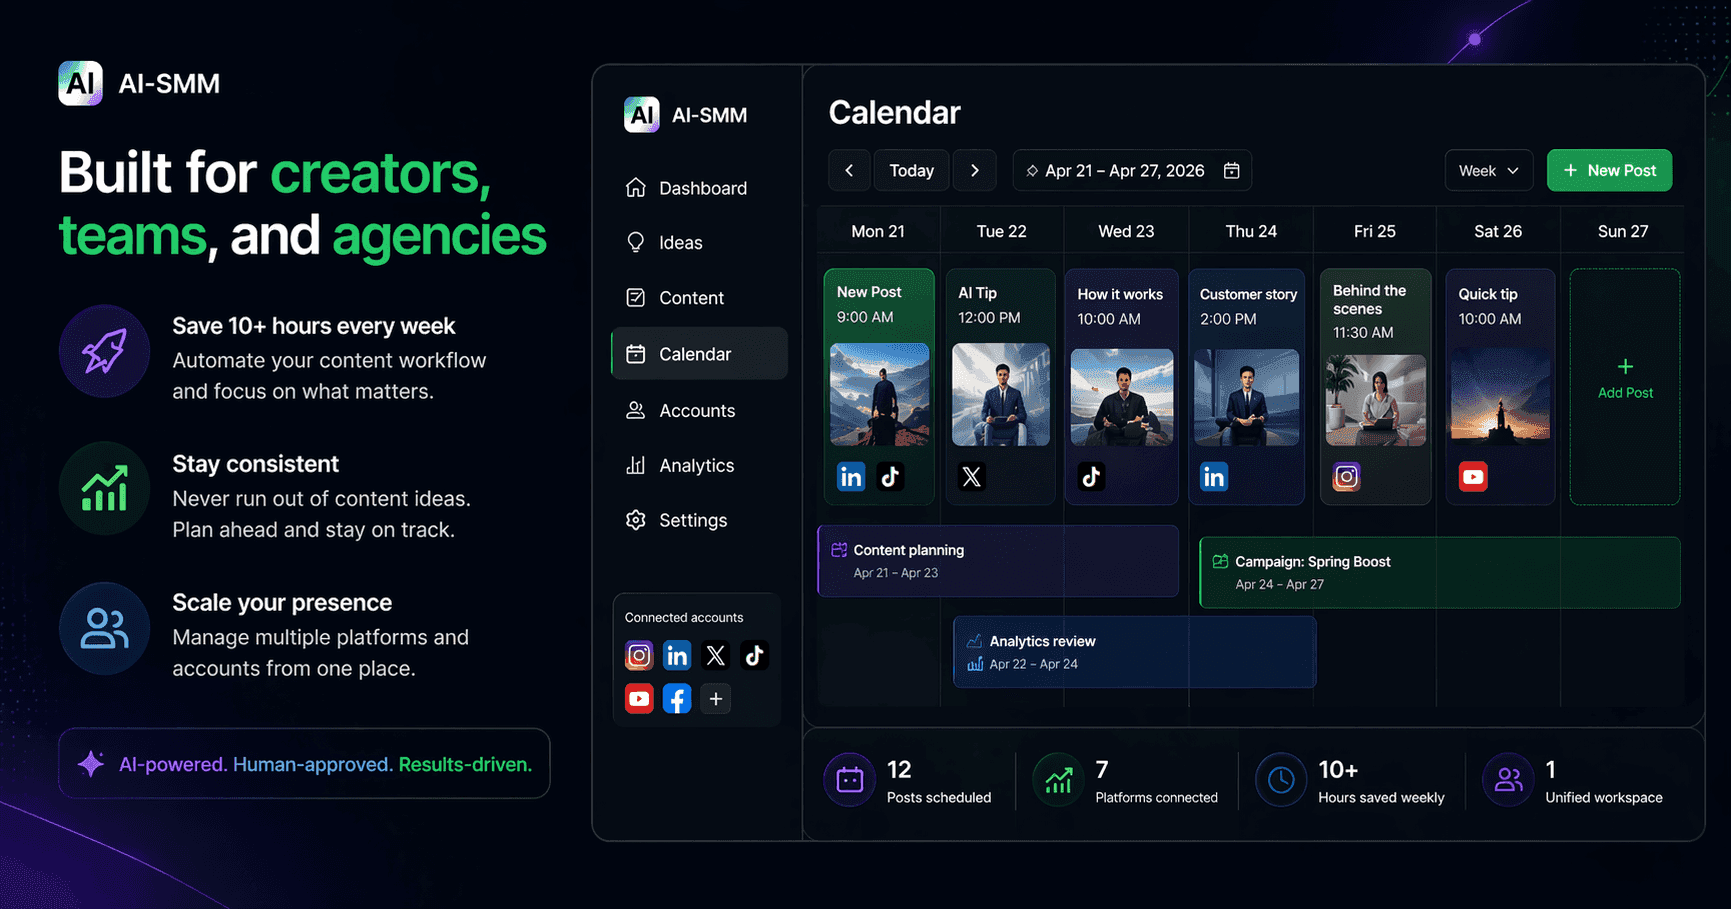Click the Facebook icon in Connected accounts
This screenshot has width=1731, height=909.
click(677, 698)
